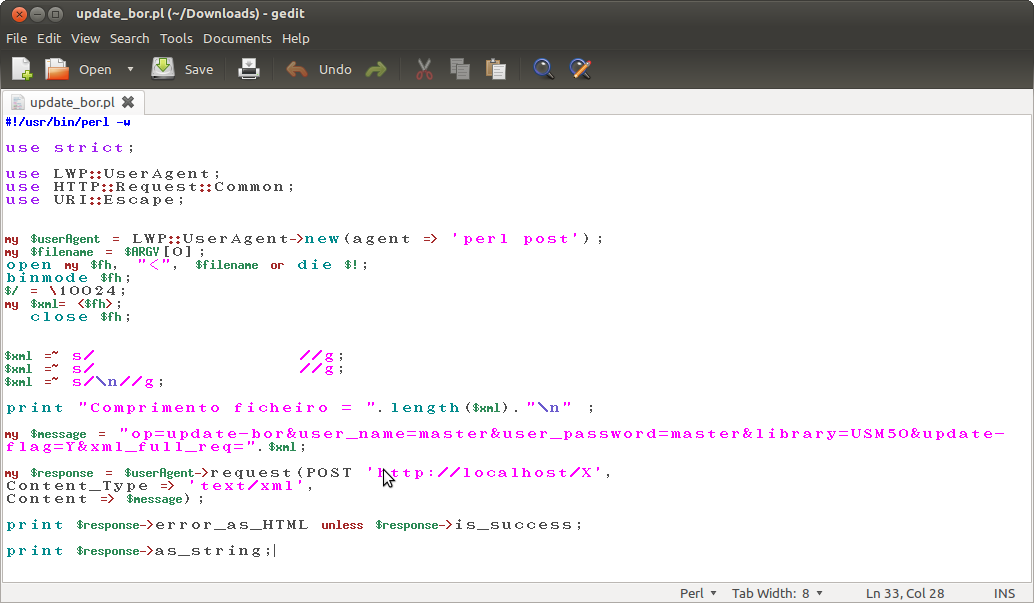Viewport: 1034px width, 603px height.
Task: Change the Perl syntax highlighting mode
Action: [x=698, y=593]
